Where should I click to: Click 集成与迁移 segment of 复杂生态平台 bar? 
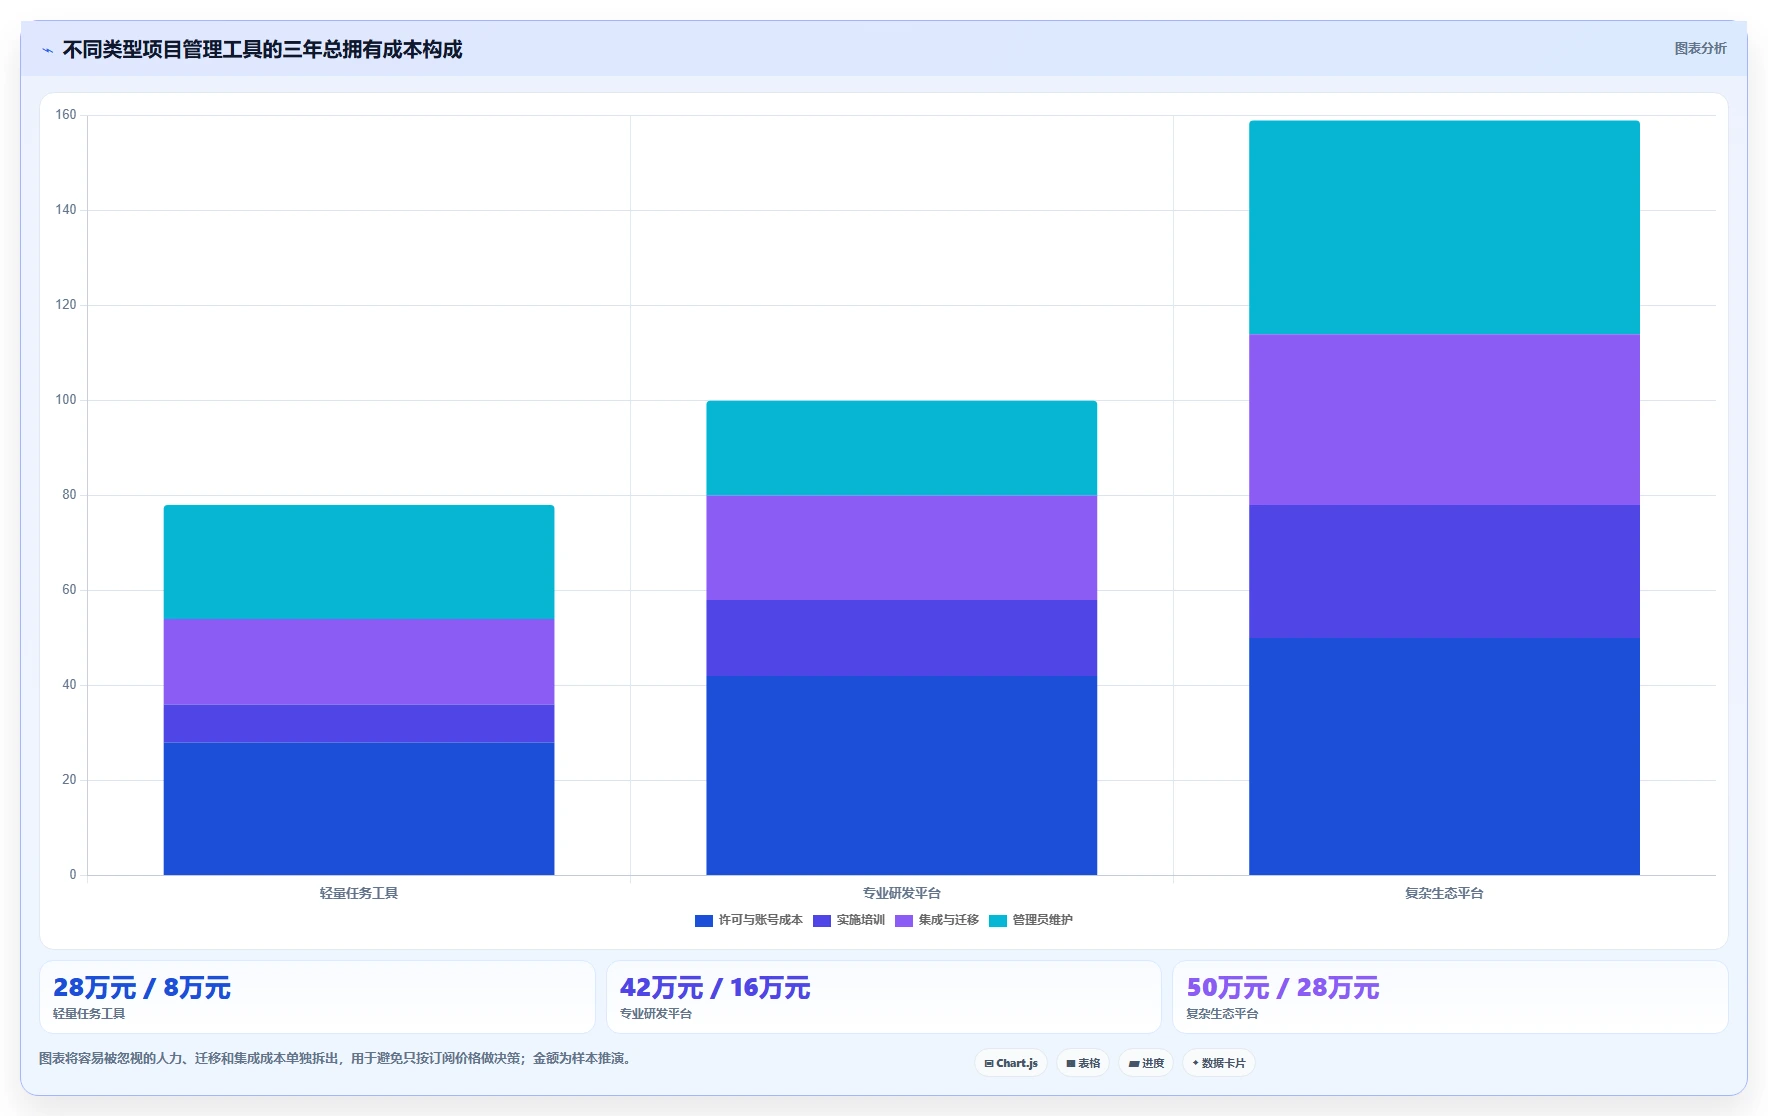click(1444, 420)
